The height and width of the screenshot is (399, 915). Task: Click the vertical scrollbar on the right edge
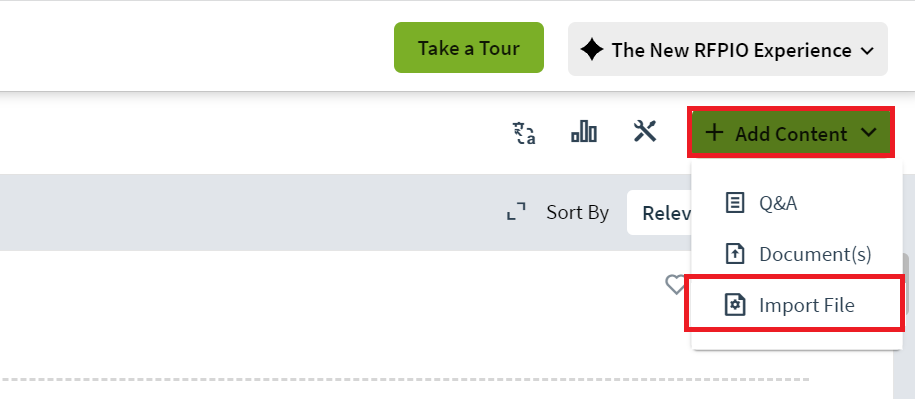click(903, 327)
